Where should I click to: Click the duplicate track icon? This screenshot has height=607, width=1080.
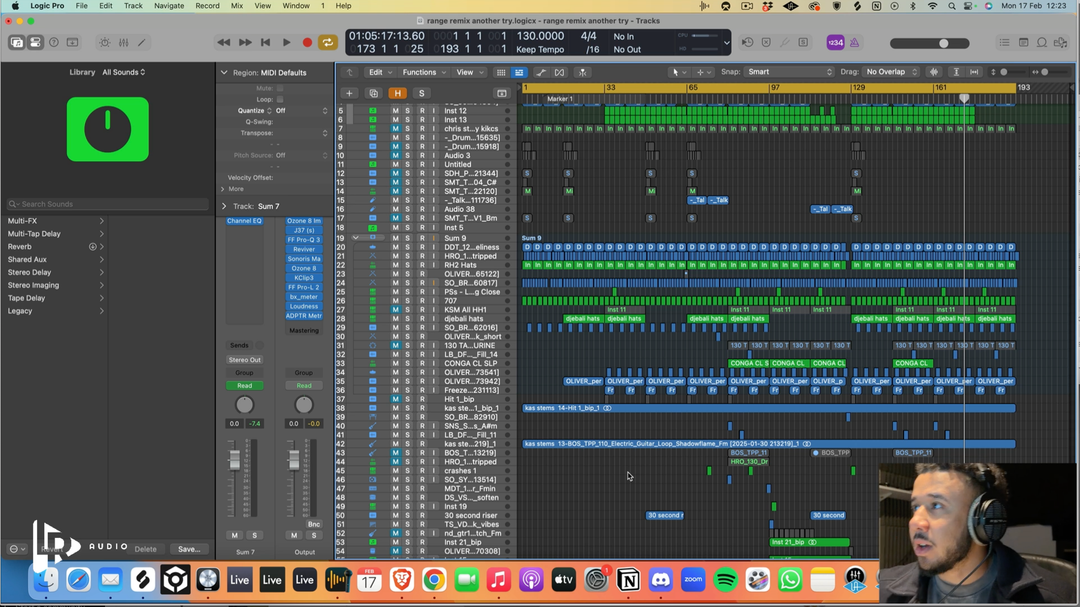373,93
